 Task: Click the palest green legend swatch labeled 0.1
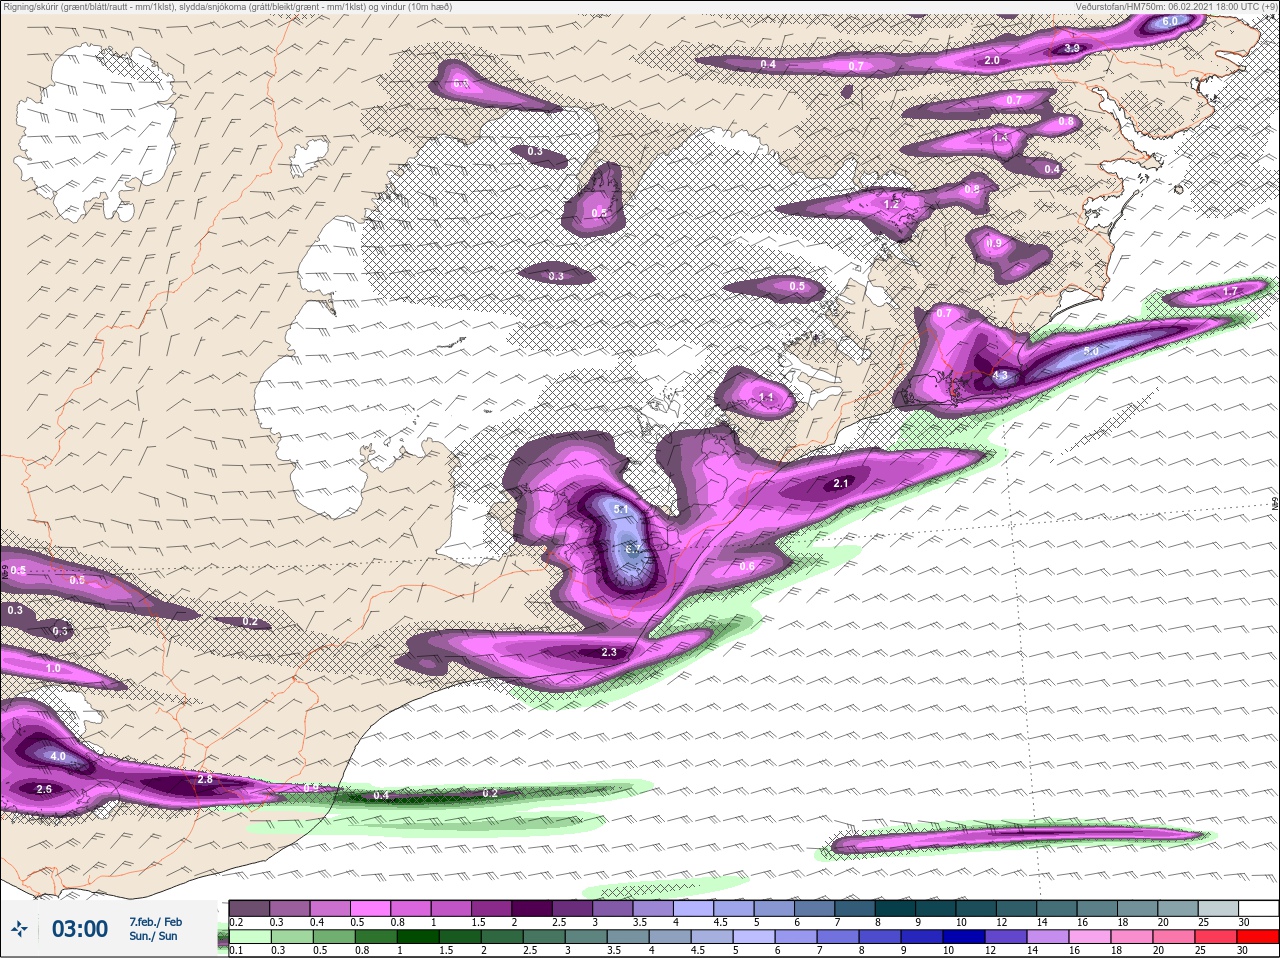click(x=249, y=937)
